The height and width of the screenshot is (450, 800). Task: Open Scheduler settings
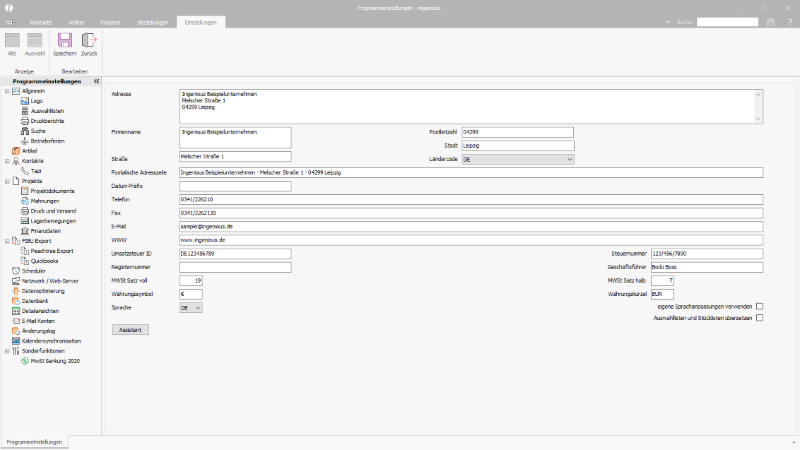[34, 271]
